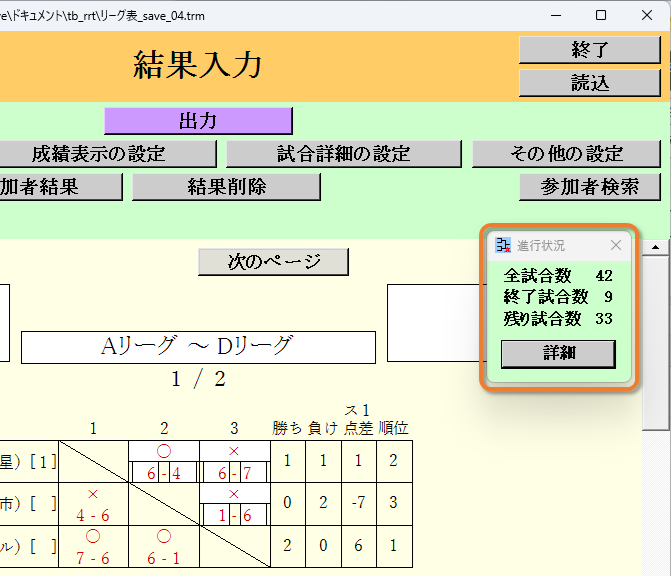Click the 結果削除 button
The width and height of the screenshot is (671, 576).
click(x=226, y=187)
